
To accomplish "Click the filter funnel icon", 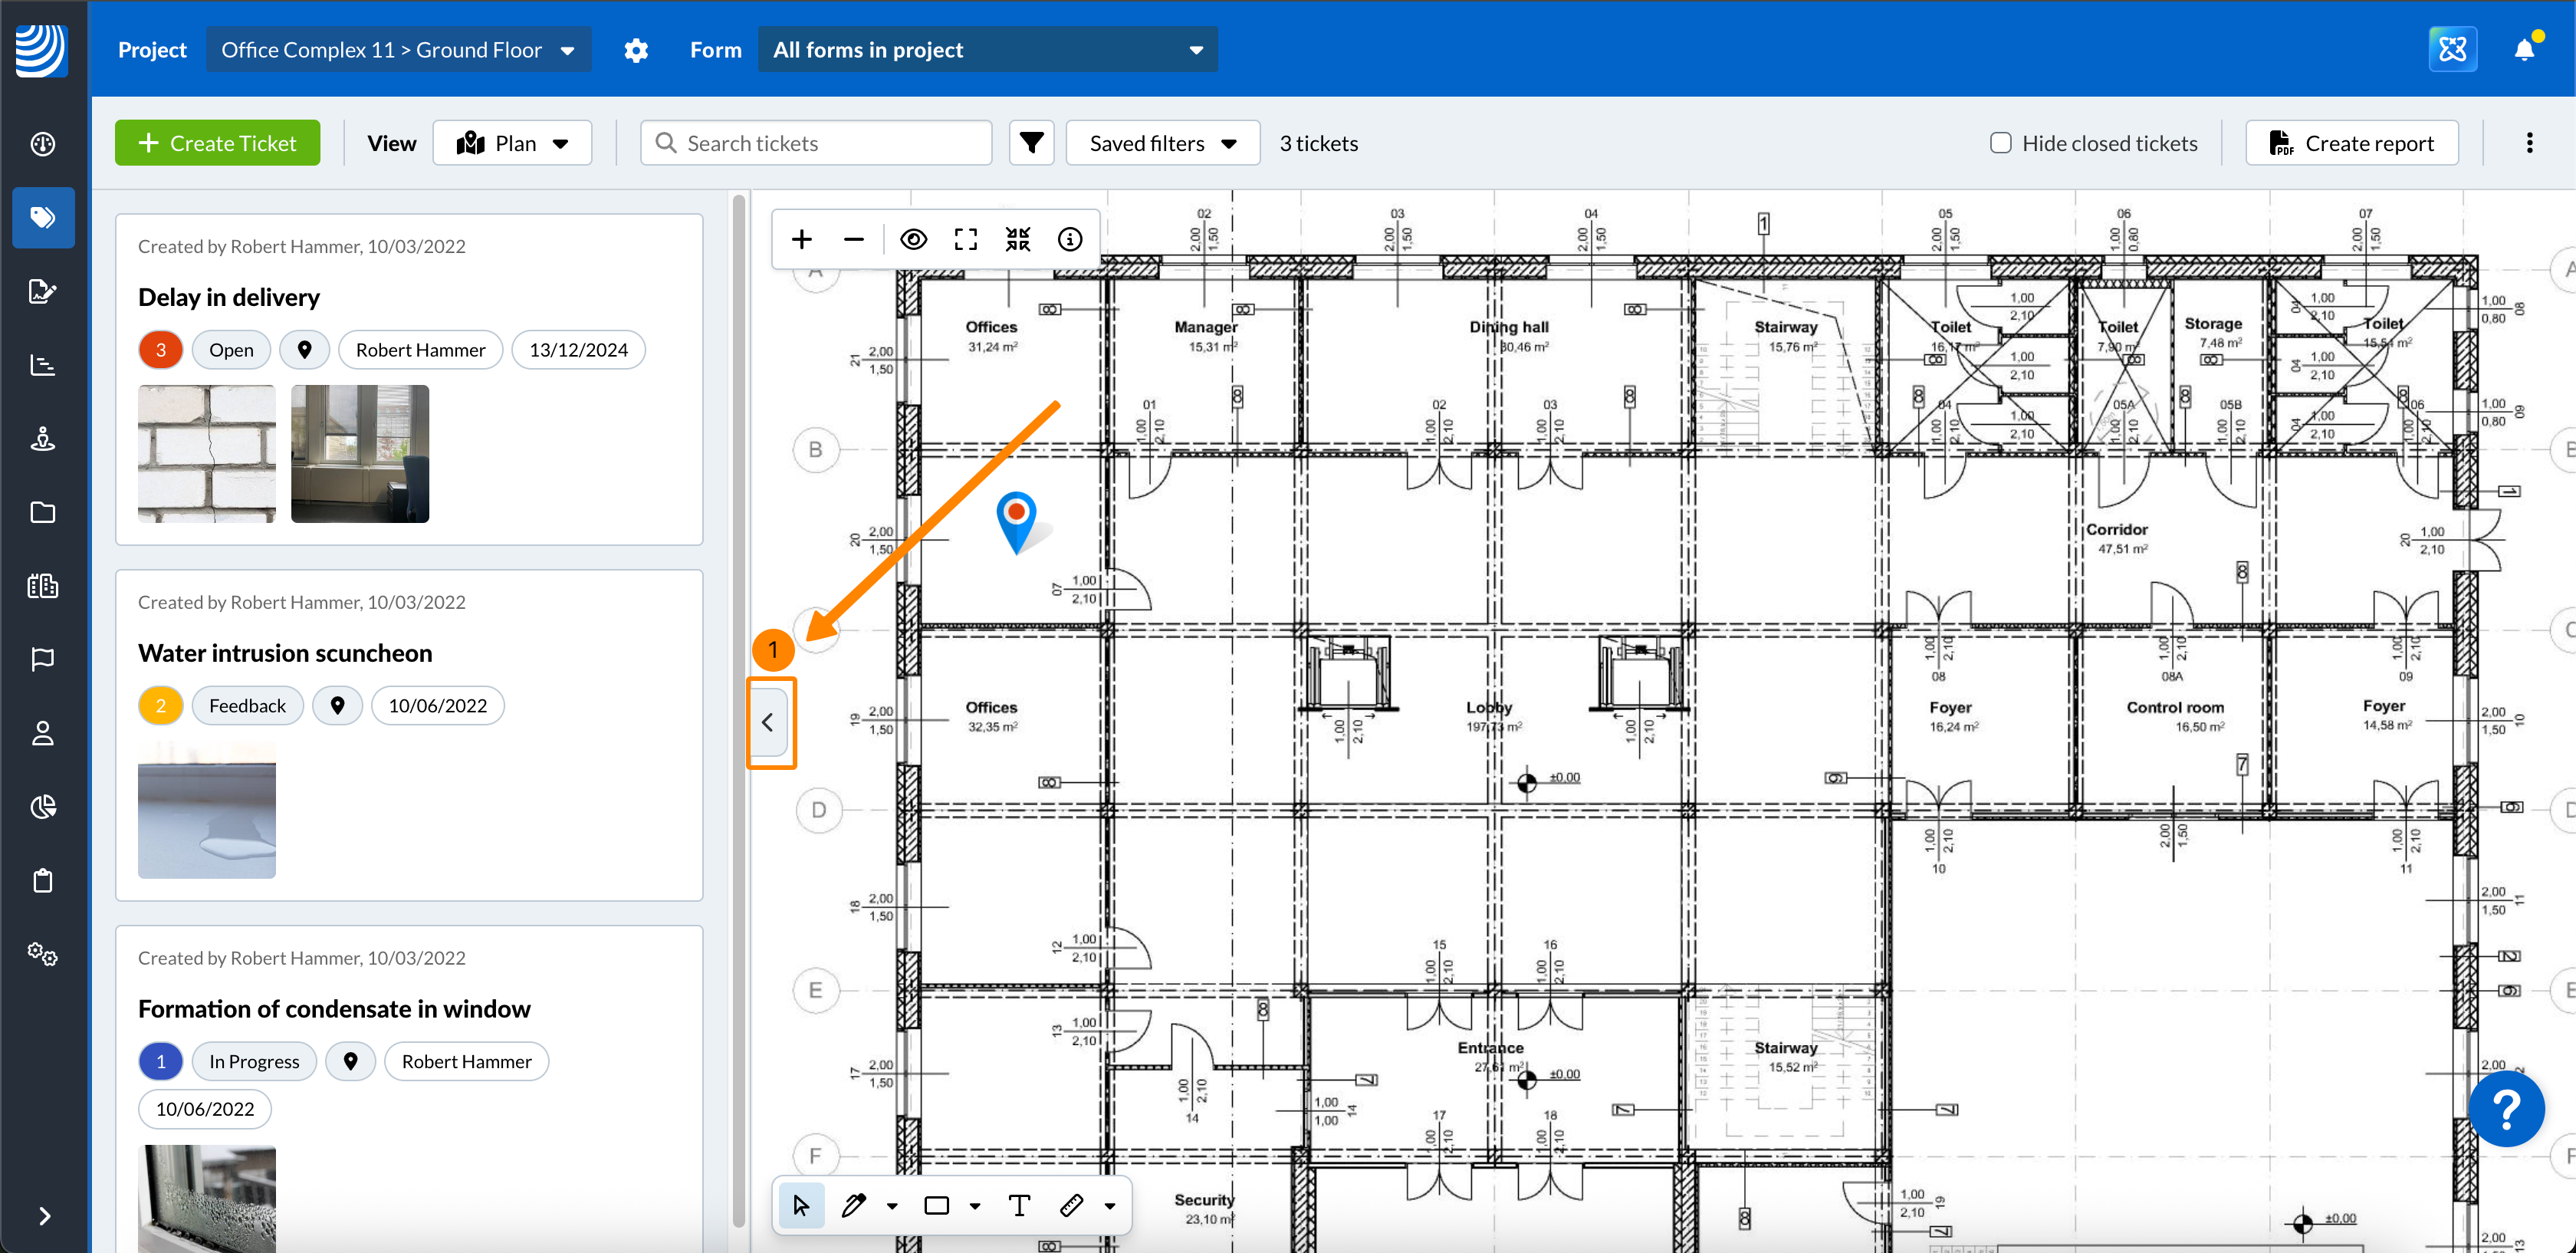I will pos(1031,143).
